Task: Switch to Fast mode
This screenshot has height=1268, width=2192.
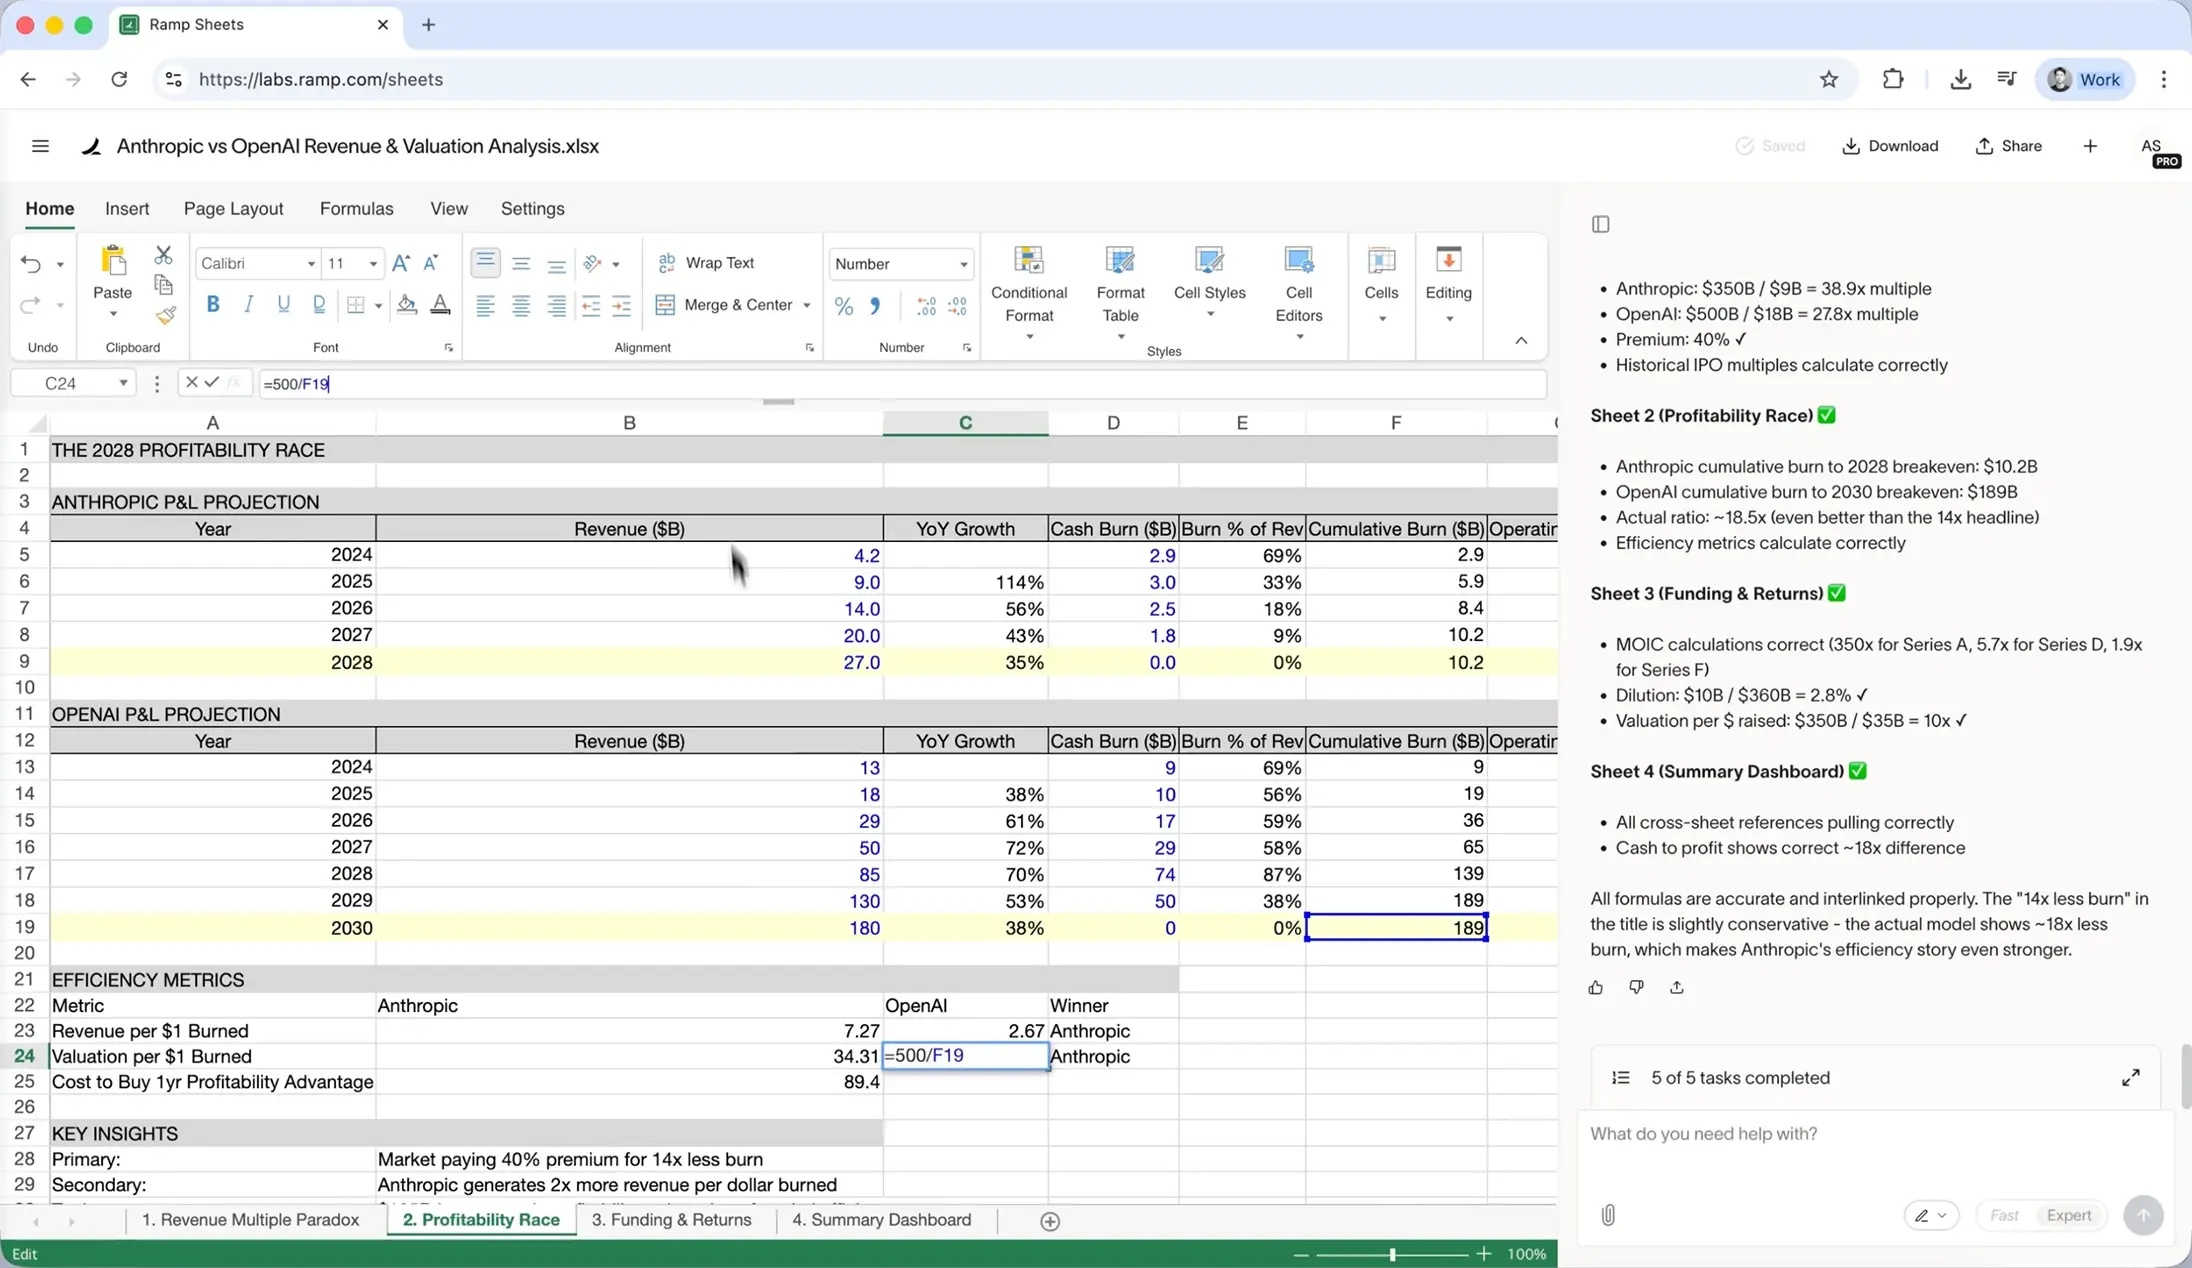Action: click(x=2004, y=1215)
